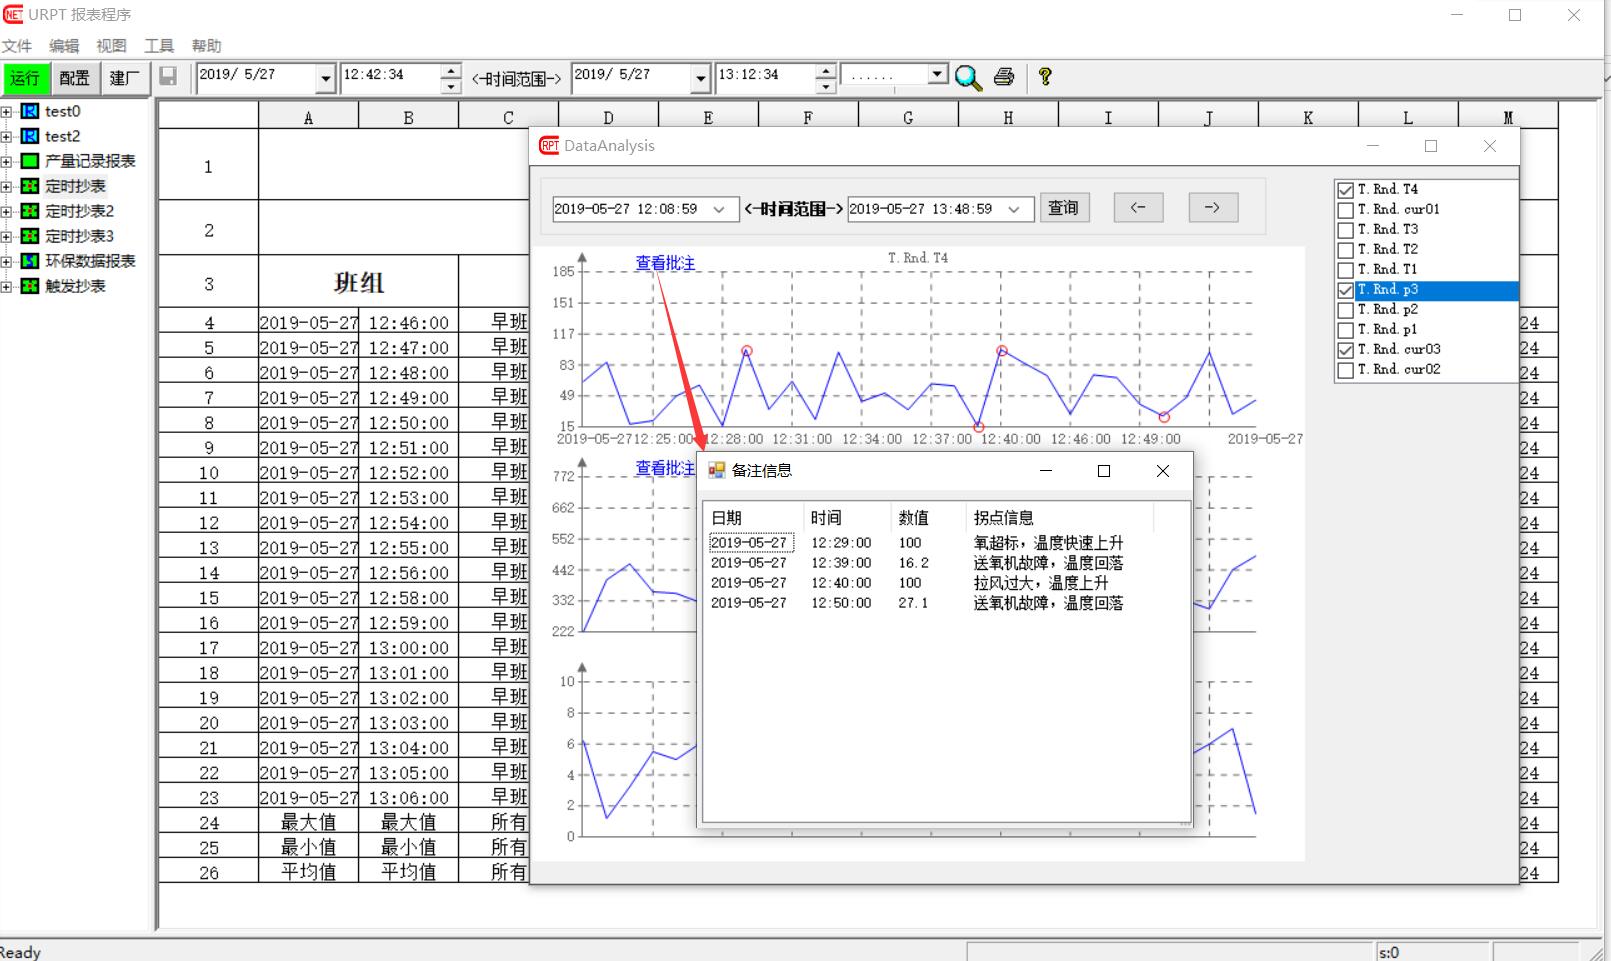
Task: Select the test0 report icon in tree
Action: click(x=30, y=111)
